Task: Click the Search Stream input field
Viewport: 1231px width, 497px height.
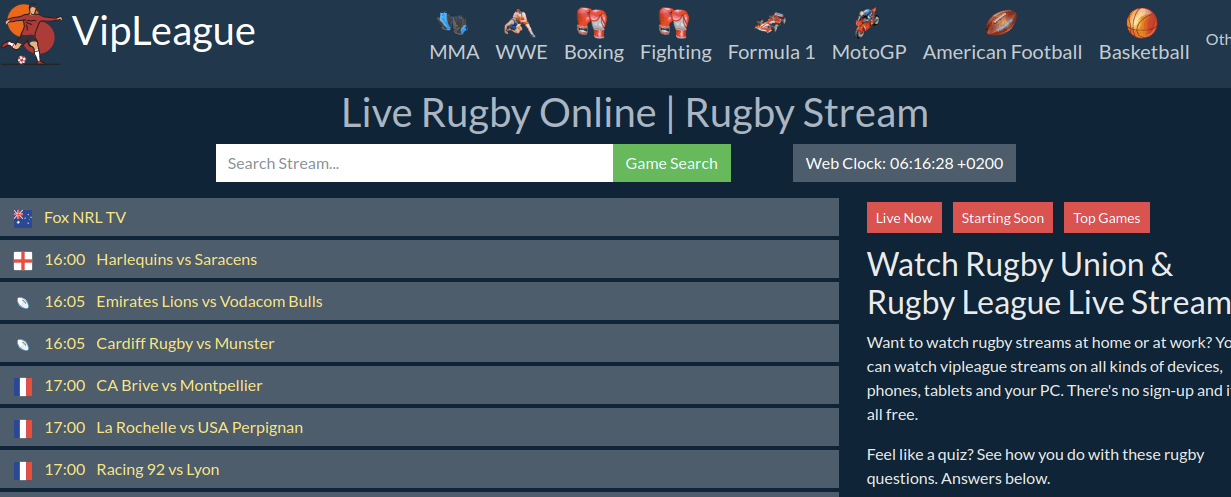Action: coord(414,164)
